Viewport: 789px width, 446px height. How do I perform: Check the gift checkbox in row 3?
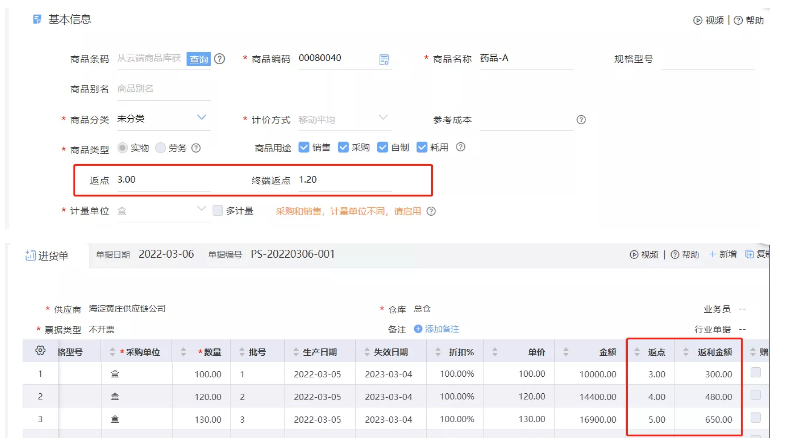[755, 418]
